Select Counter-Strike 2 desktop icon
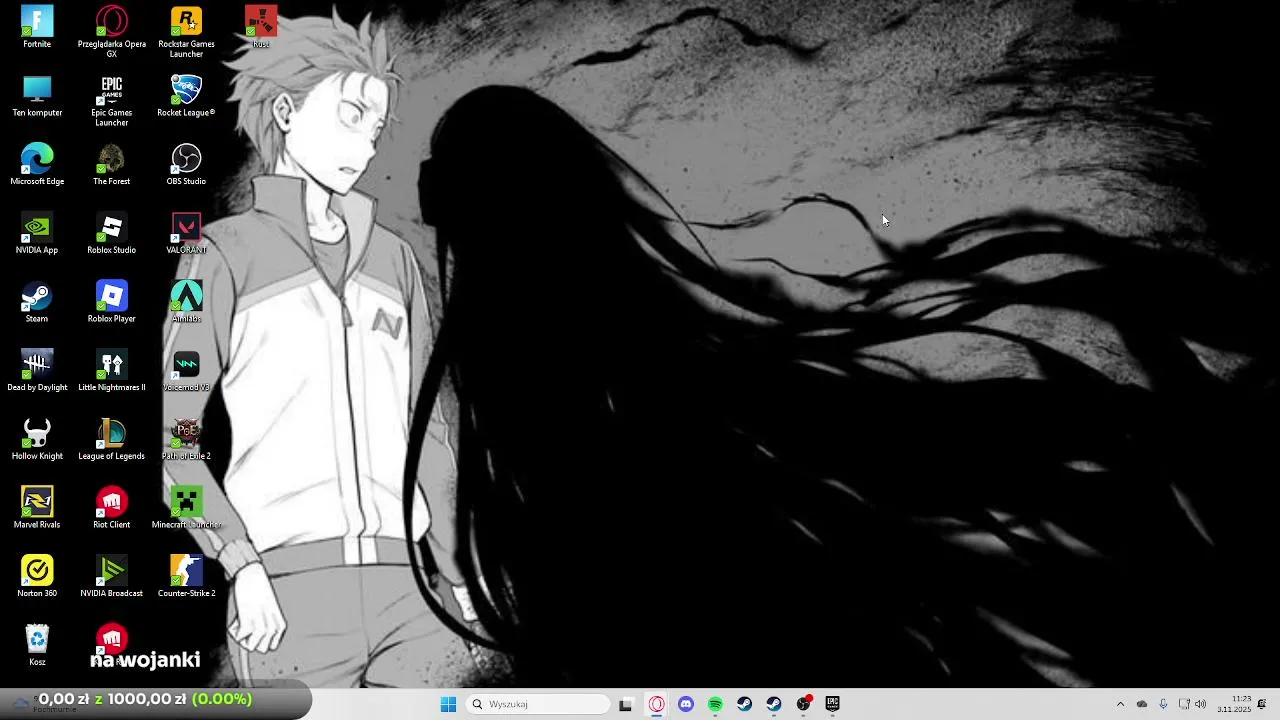The image size is (1280, 720). pyautogui.click(x=186, y=577)
